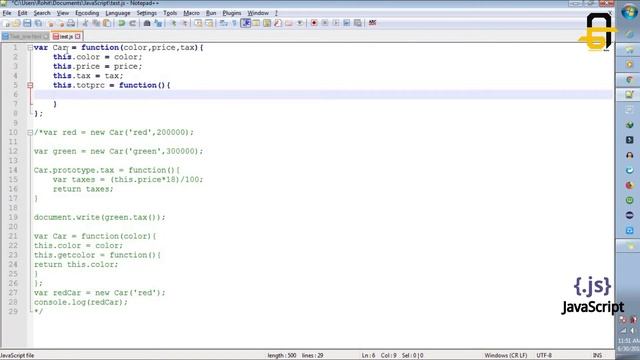Switch to the first blurred document tab

pos(25,36)
